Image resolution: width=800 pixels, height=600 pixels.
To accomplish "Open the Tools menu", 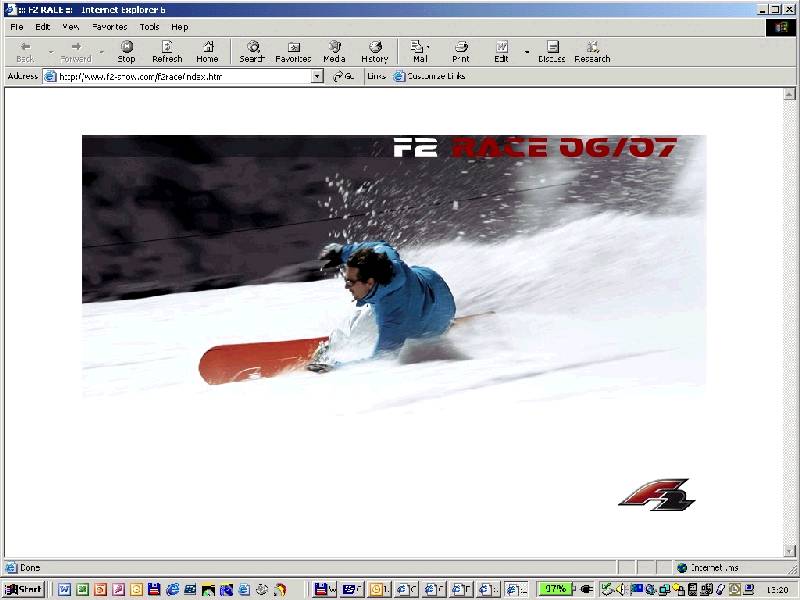I will (x=149, y=27).
